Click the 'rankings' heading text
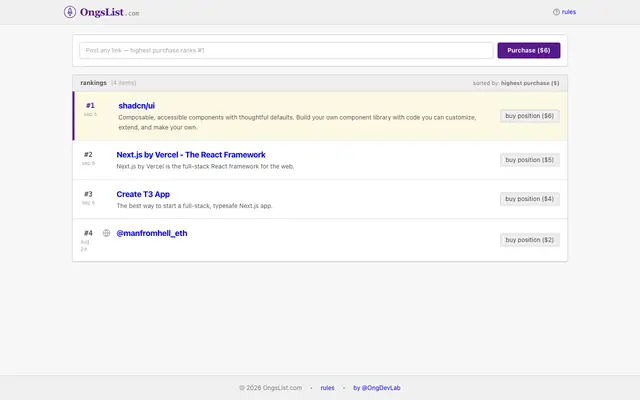The width and height of the screenshot is (640, 400). [x=93, y=83]
